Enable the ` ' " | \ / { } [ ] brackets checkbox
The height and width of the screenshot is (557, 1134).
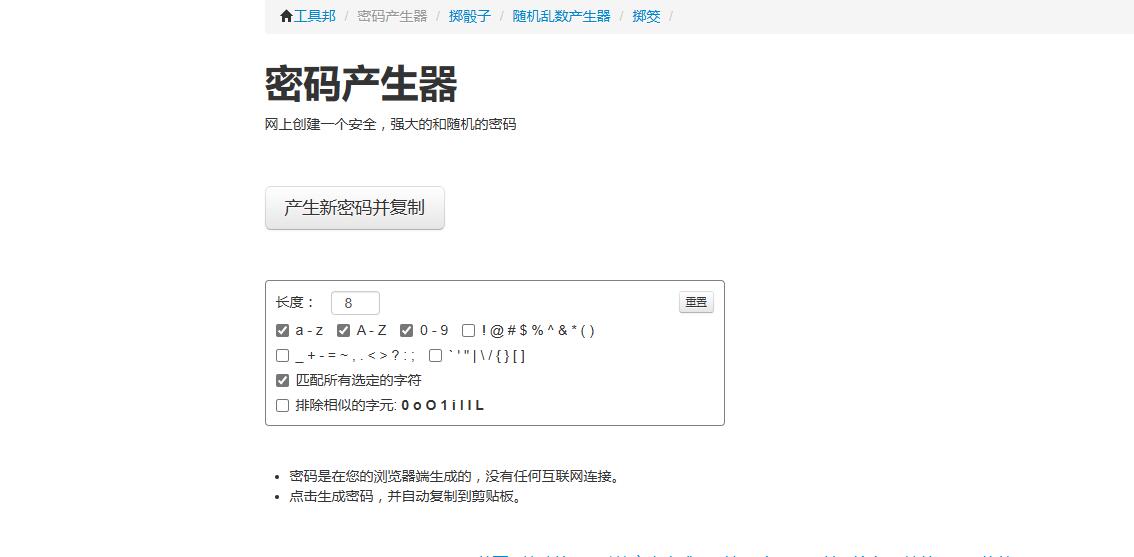coord(435,356)
